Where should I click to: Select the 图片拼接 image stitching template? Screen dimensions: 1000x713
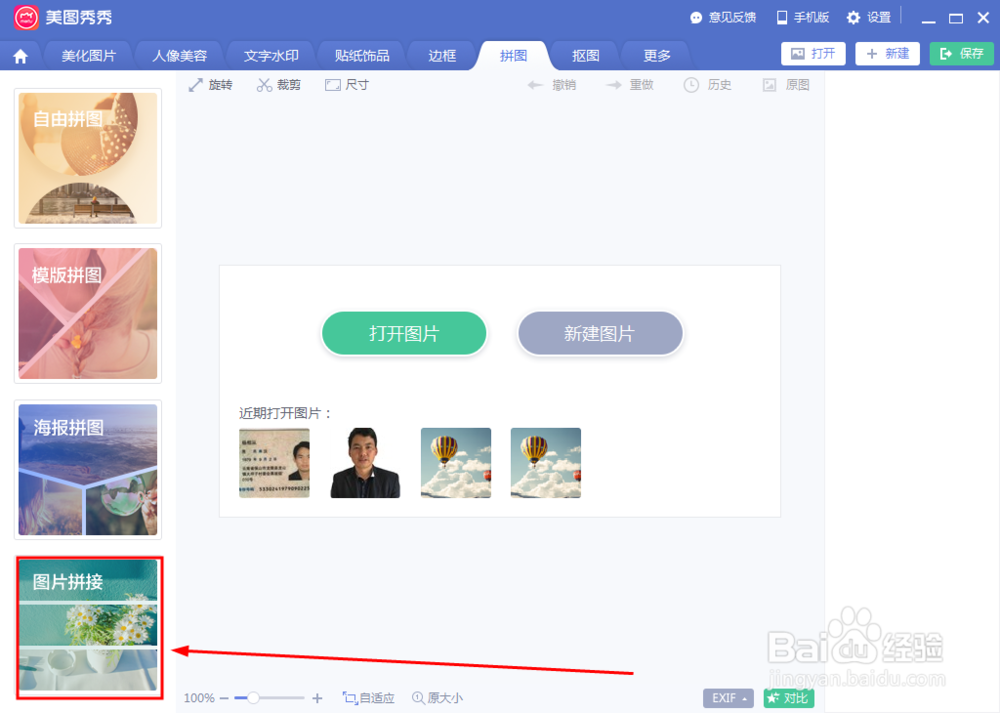click(x=88, y=626)
